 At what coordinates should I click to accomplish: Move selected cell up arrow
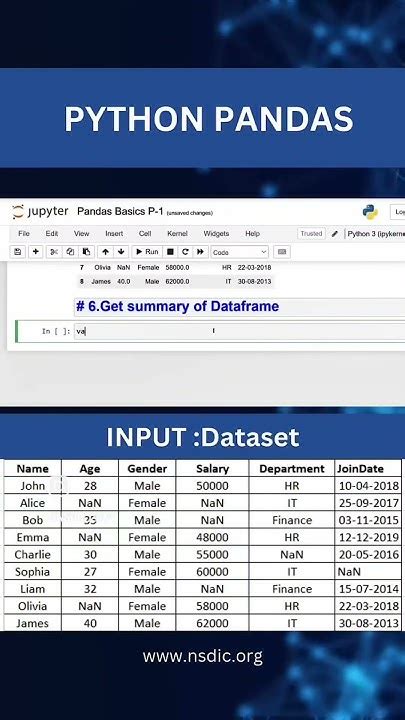[105, 252]
